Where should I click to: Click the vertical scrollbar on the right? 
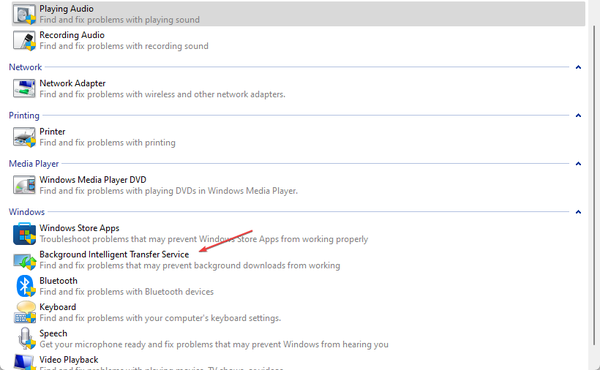point(594,185)
